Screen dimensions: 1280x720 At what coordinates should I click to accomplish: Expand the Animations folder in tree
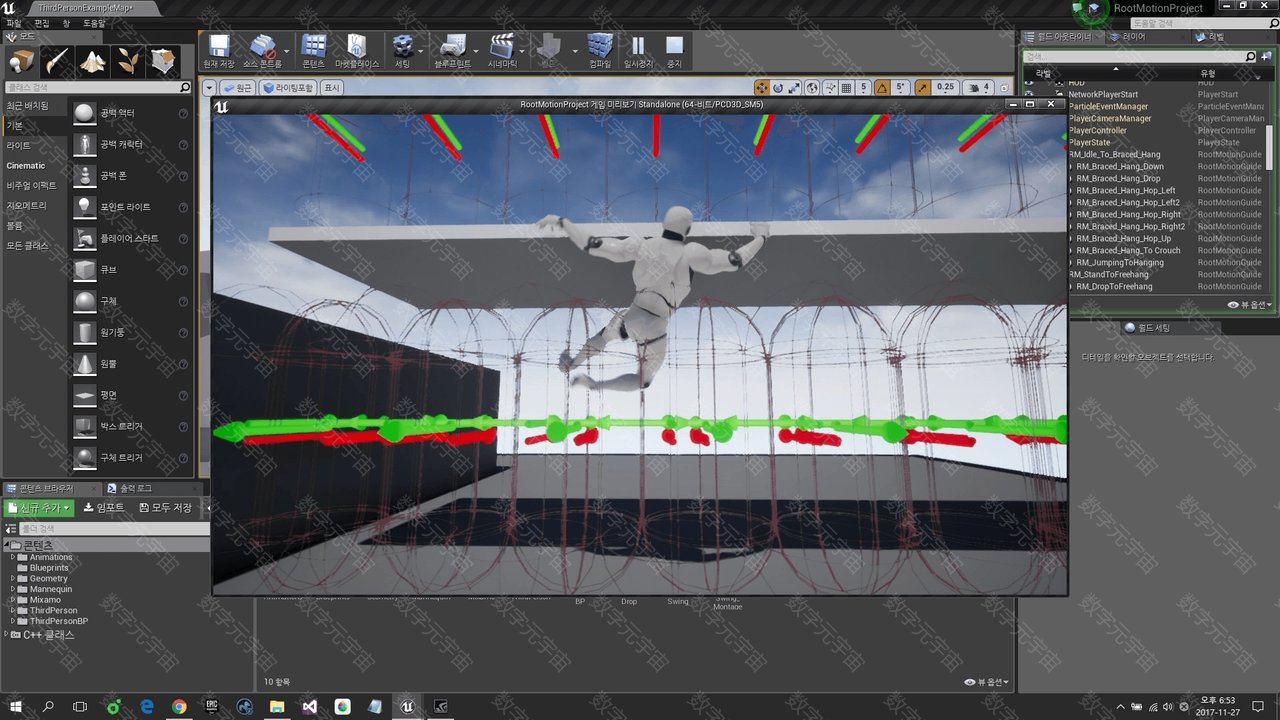pos(13,557)
